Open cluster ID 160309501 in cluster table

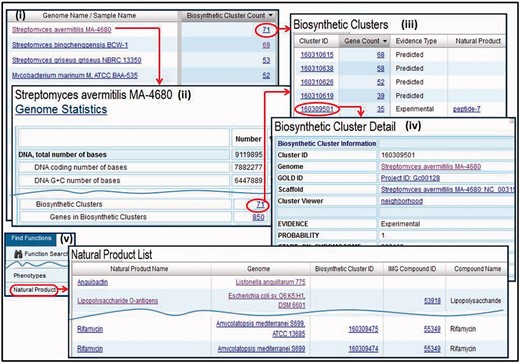(x=317, y=109)
